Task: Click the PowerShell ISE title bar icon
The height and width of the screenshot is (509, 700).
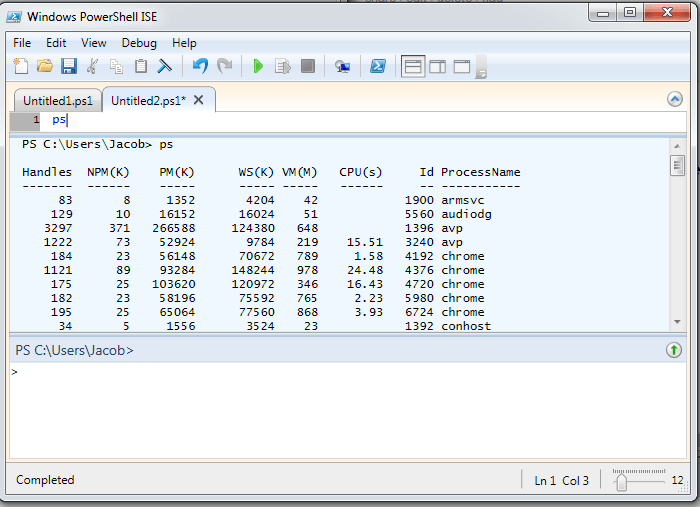Action: [14, 17]
